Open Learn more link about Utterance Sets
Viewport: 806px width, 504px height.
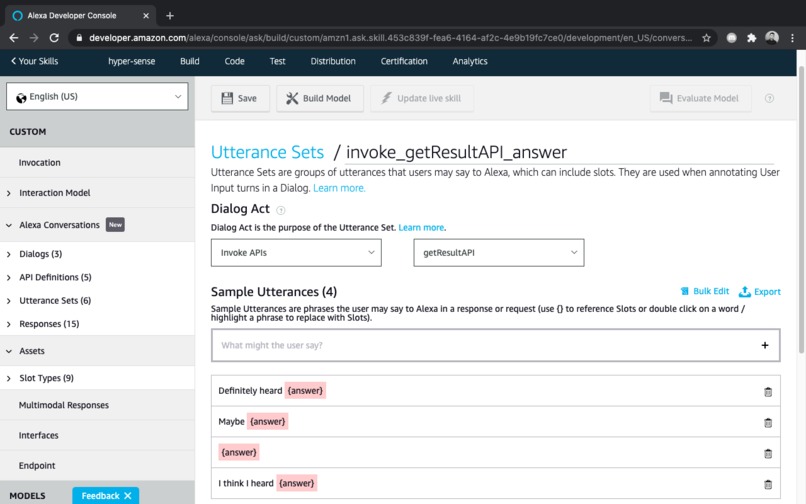point(339,188)
